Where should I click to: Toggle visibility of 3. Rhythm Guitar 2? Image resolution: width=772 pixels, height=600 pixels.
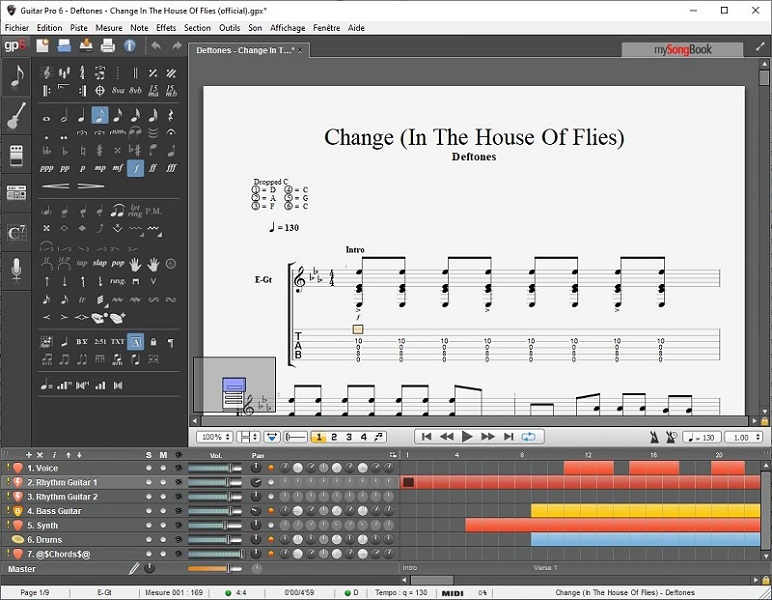[178, 497]
